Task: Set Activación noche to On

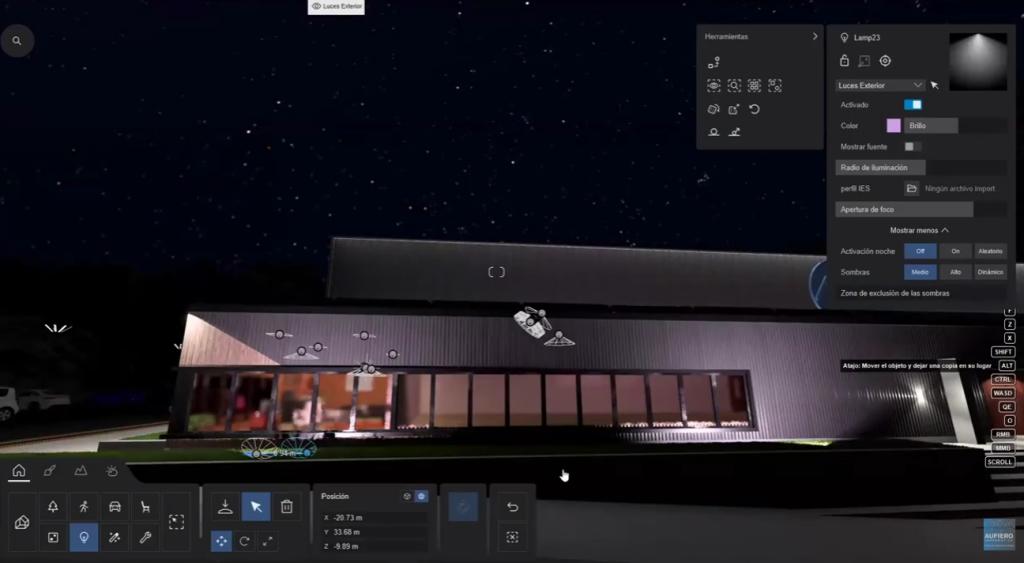Action: (955, 251)
